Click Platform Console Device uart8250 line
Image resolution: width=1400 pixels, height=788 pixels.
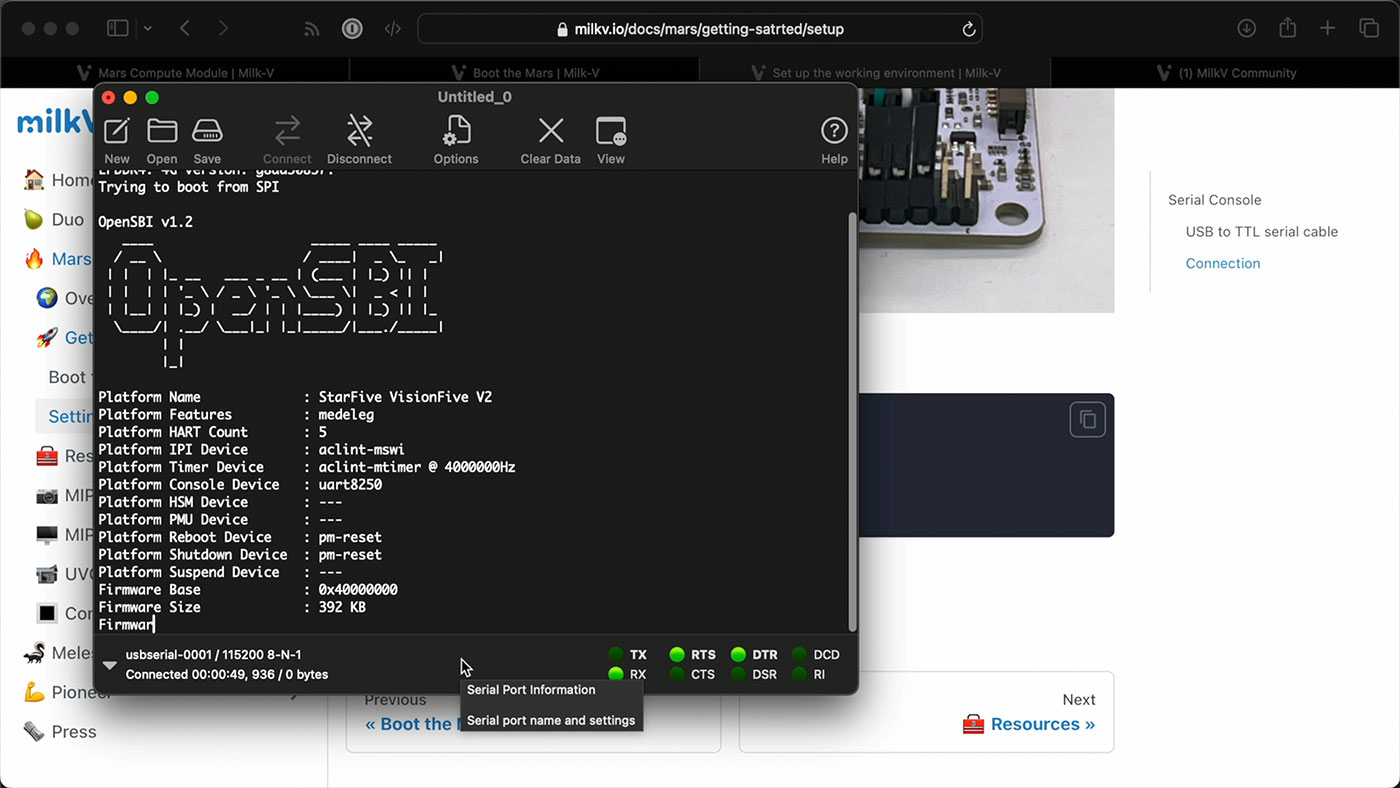click(x=240, y=485)
